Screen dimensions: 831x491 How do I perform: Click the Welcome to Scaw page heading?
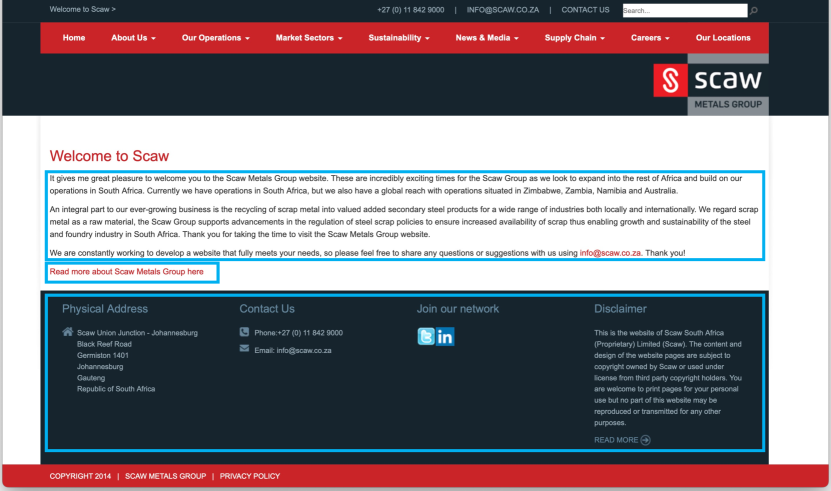point(109,156)
